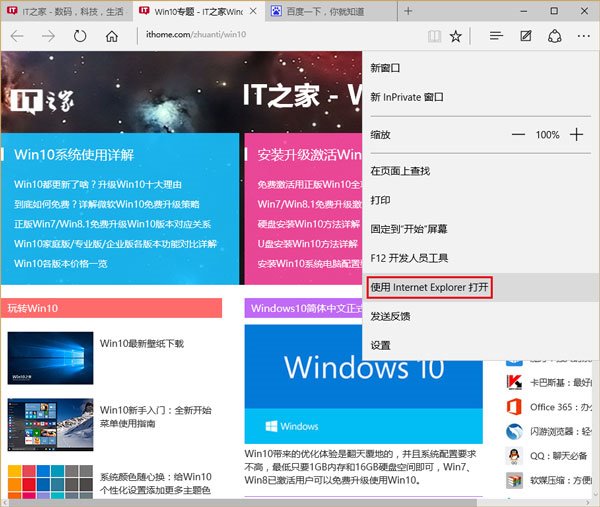Make a Web Note

[x=525, y=36]
